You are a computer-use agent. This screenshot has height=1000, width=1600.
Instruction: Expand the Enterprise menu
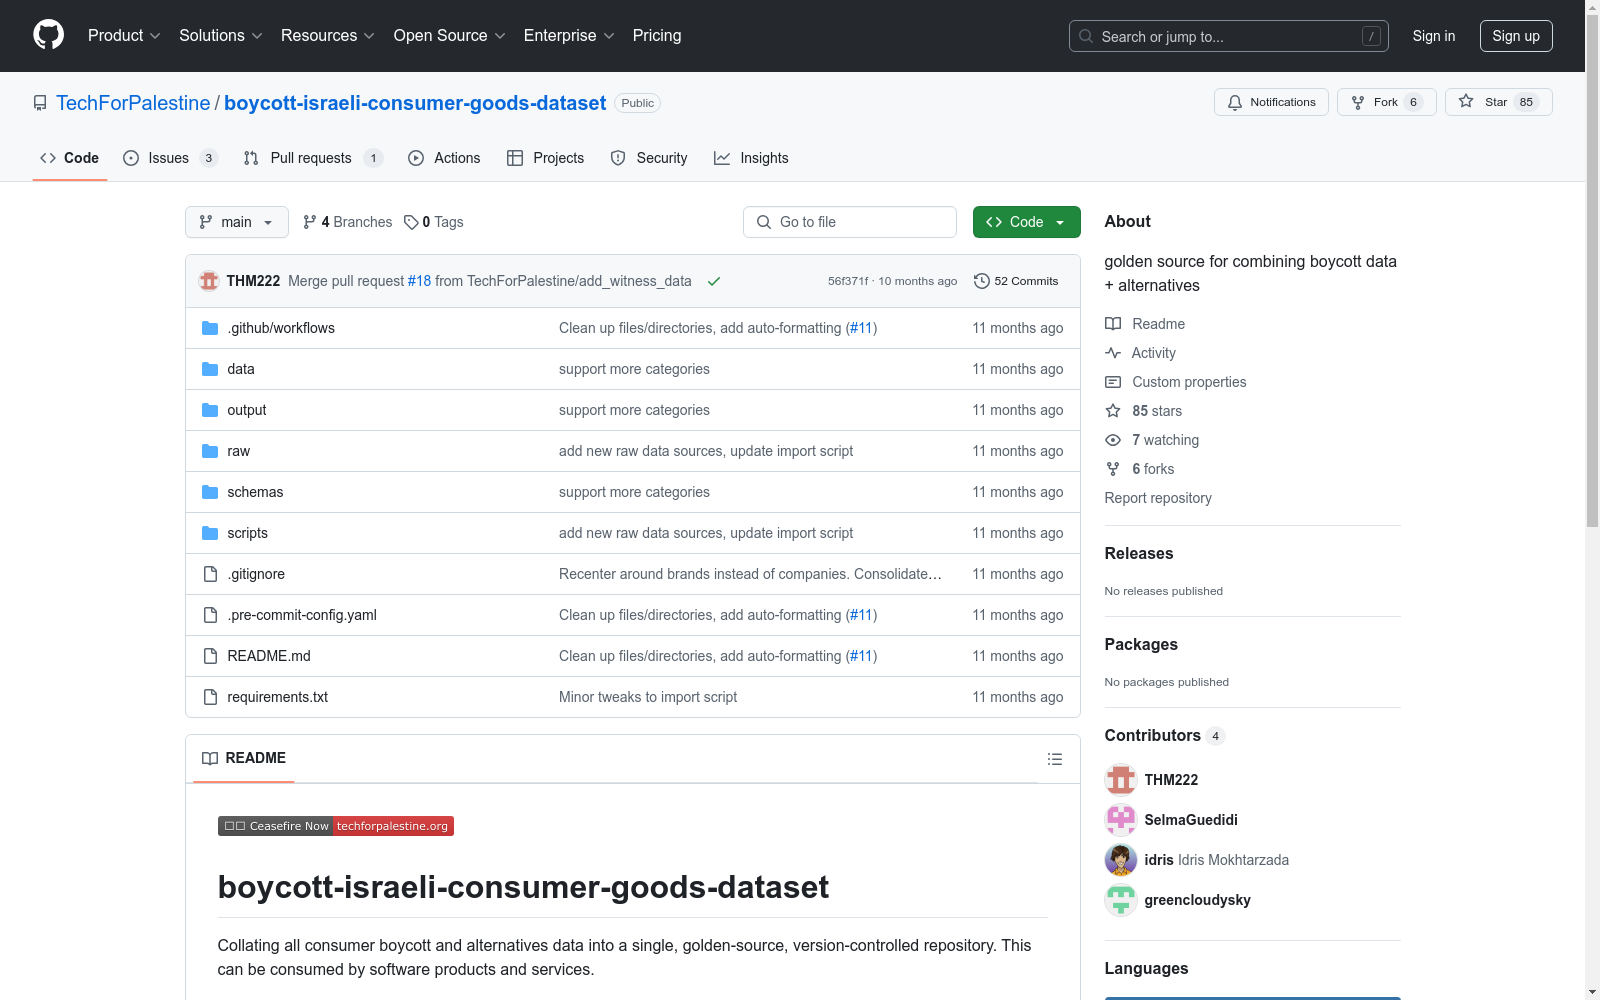[569, 36]
